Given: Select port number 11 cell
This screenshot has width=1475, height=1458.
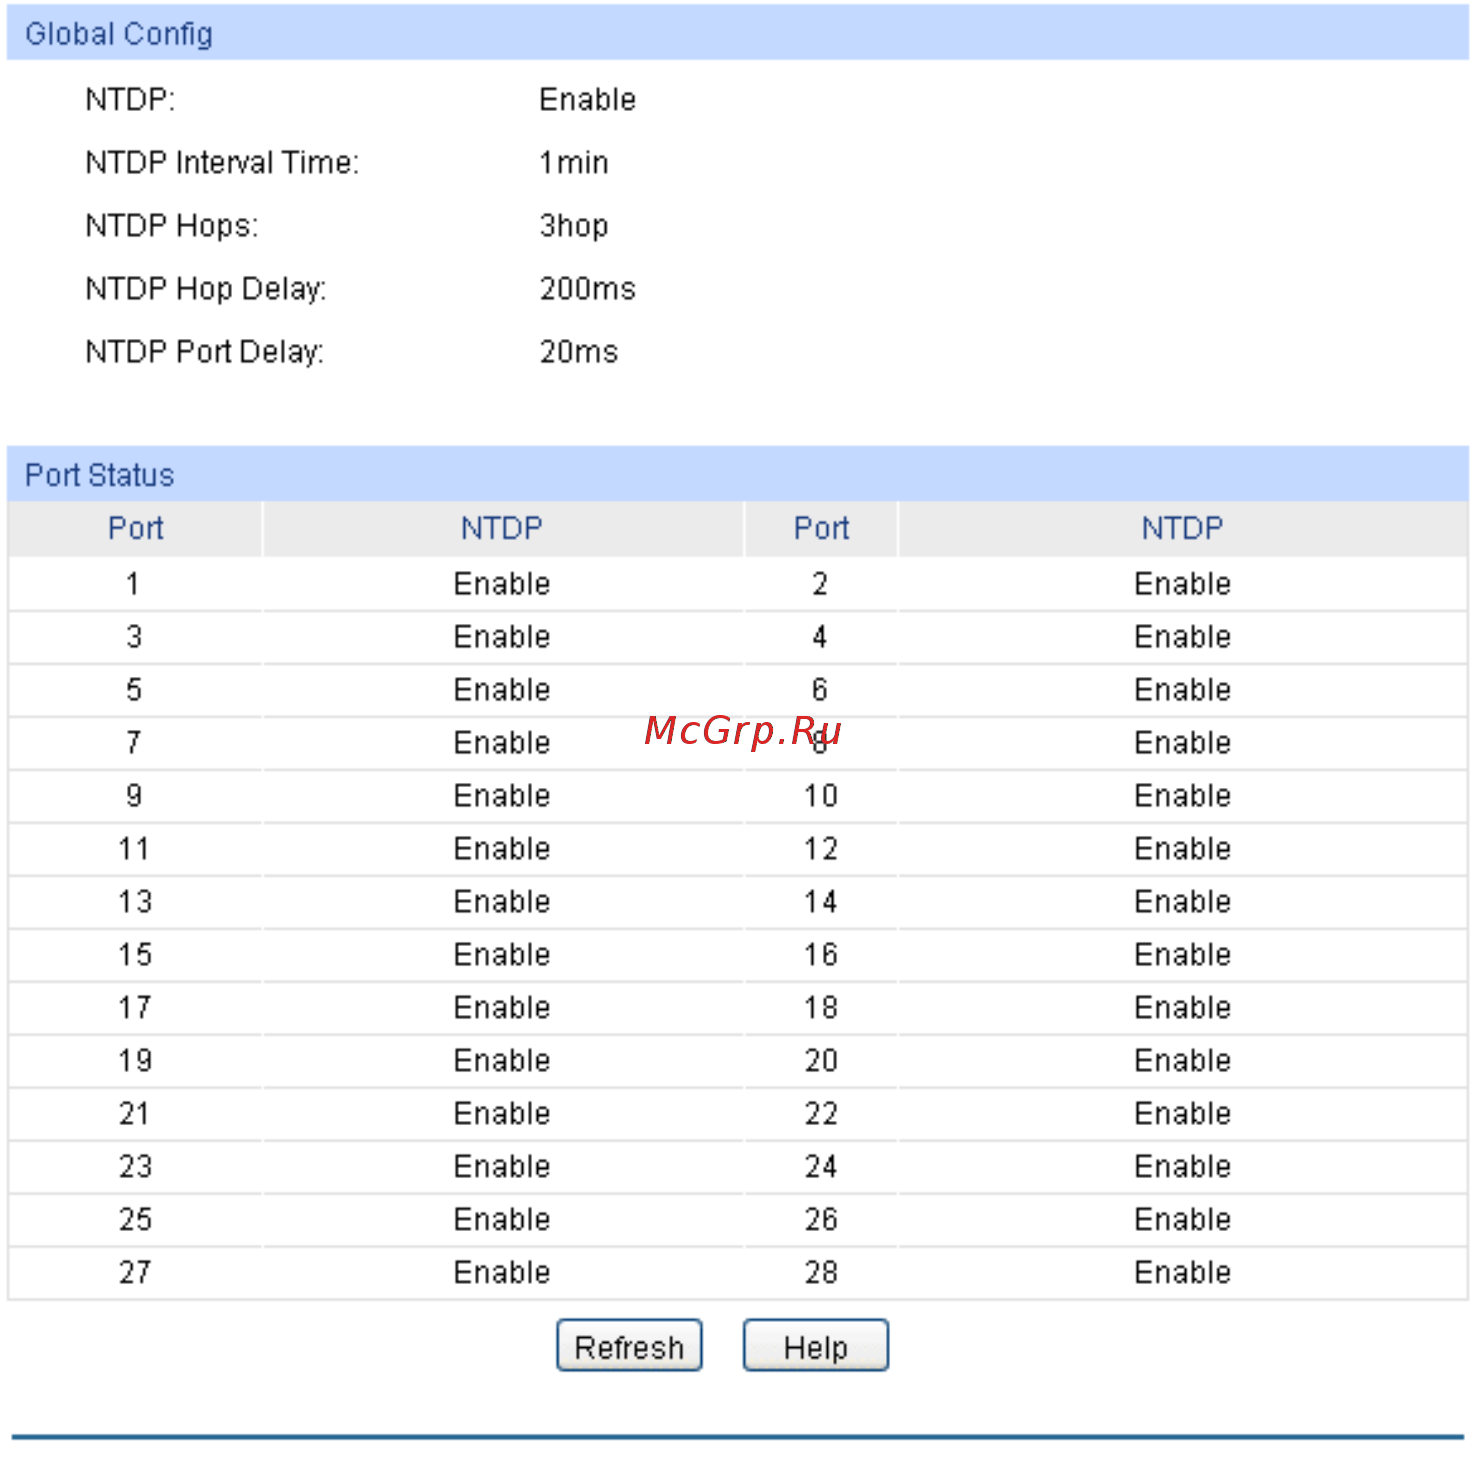Looking at the screenshot, I should pos(135,848).
